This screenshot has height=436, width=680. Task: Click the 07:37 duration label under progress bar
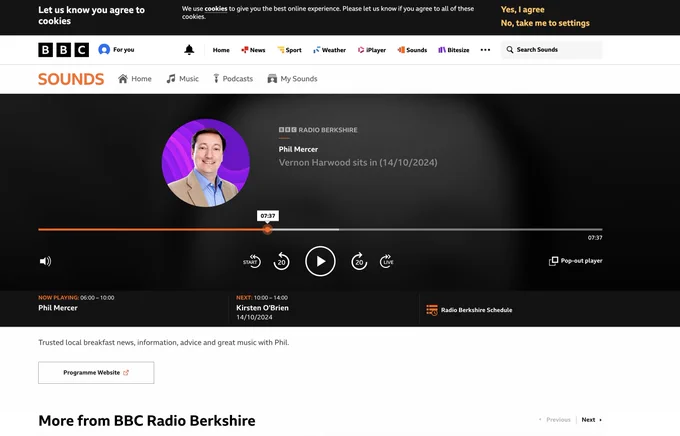[x=595, y=238]
